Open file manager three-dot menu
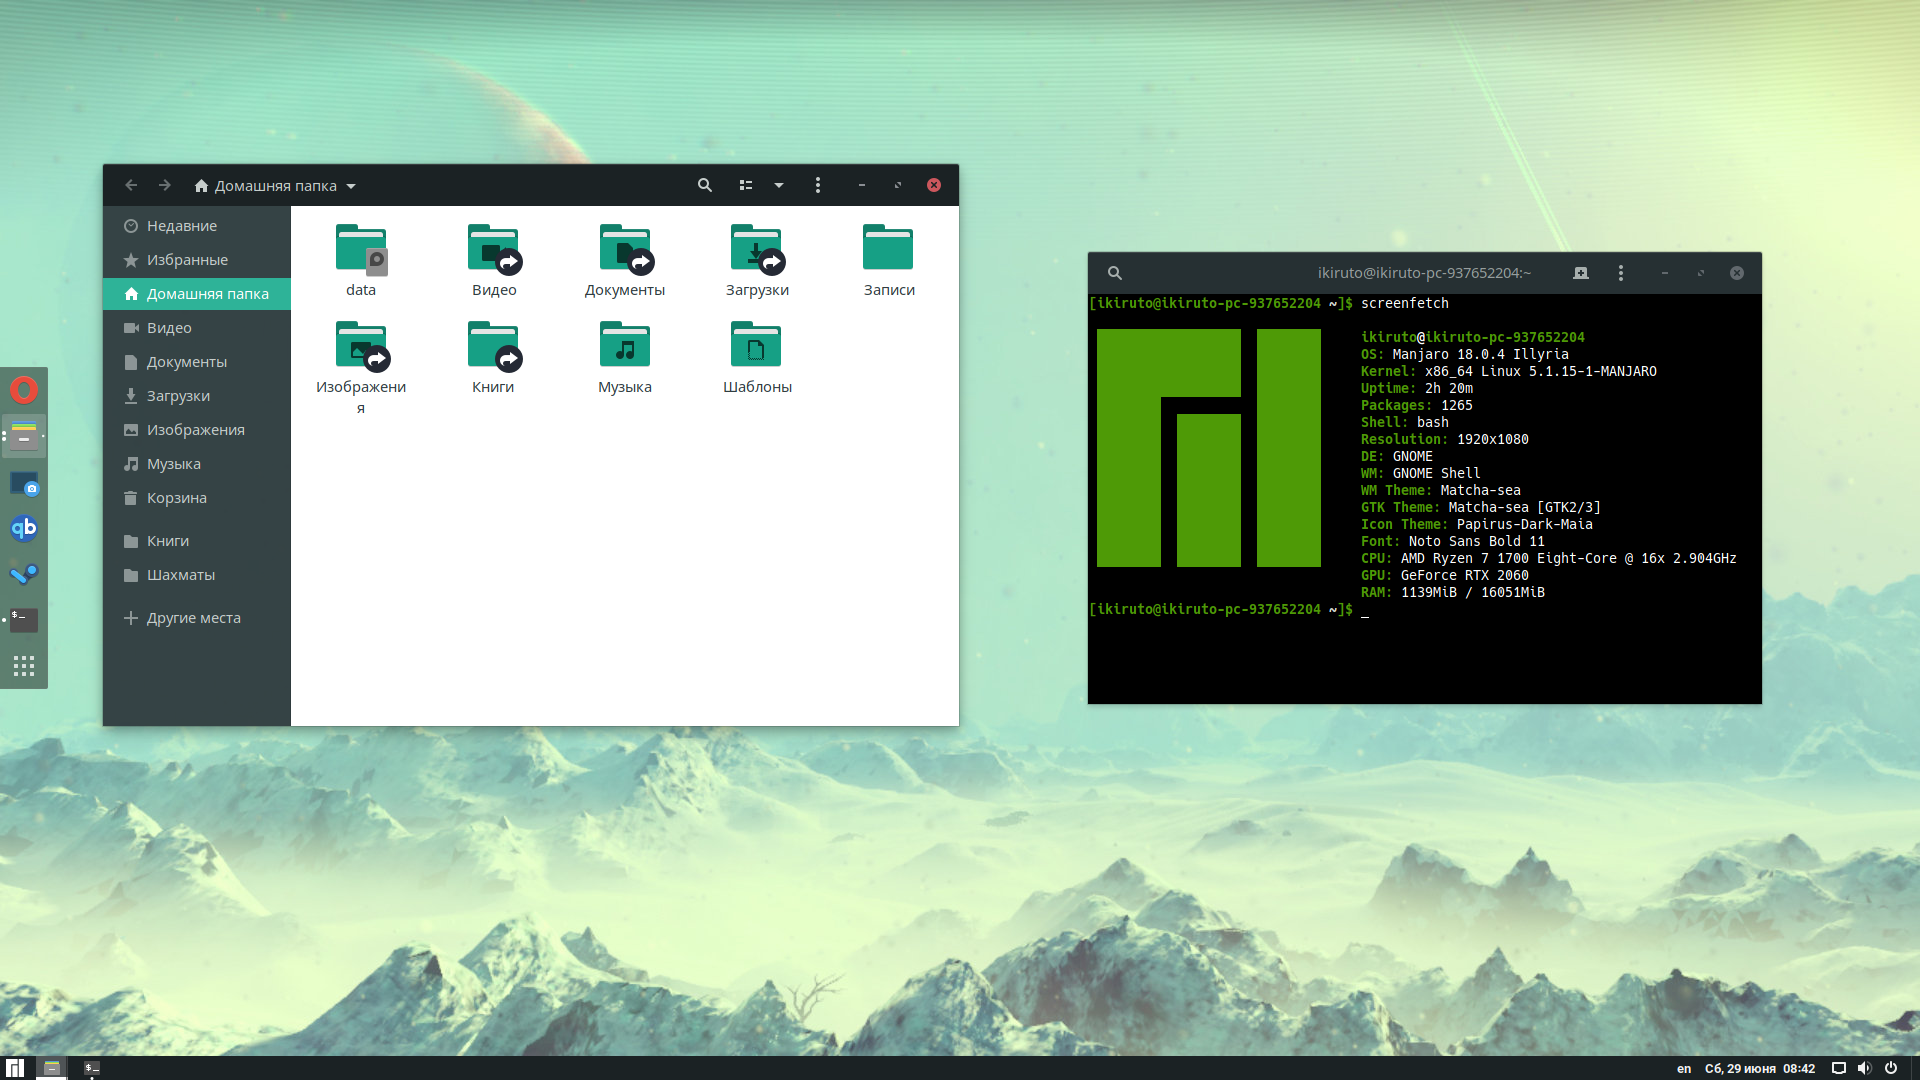 (x=818, y=185)
